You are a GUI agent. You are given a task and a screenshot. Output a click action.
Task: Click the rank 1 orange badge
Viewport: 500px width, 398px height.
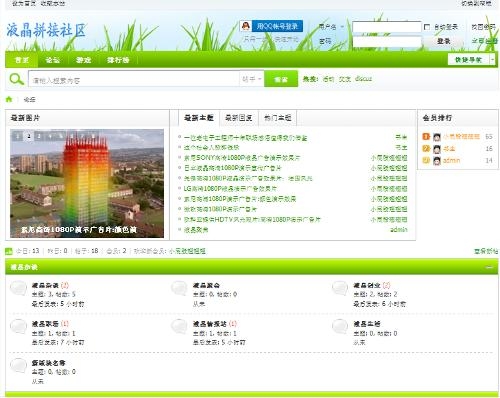click(x=426, y=136)
